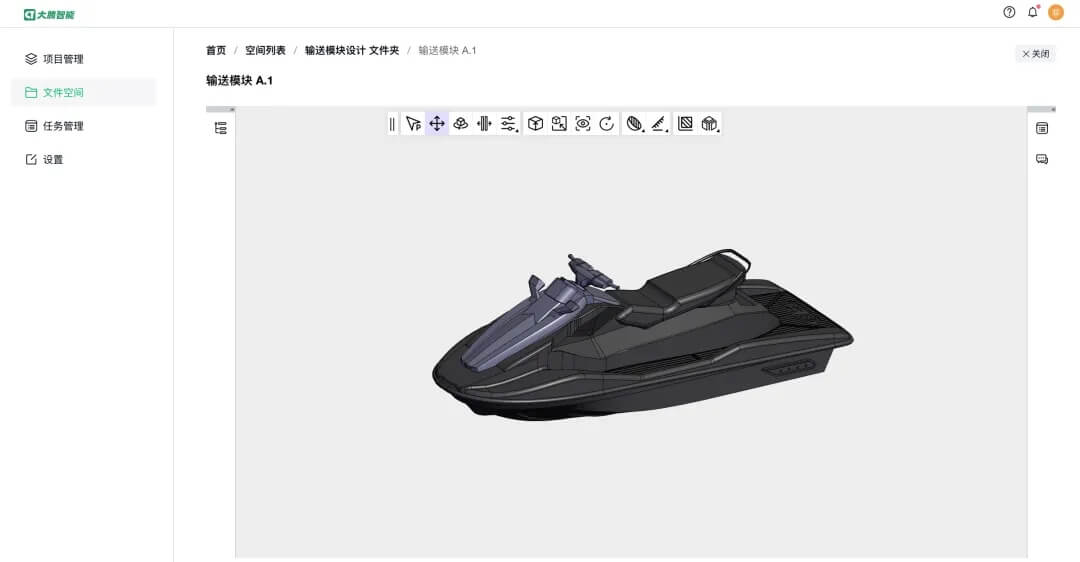The image size is (1080, 562).
Task: Click the 项目管理 layers icon
Action: tap(31, 59)
